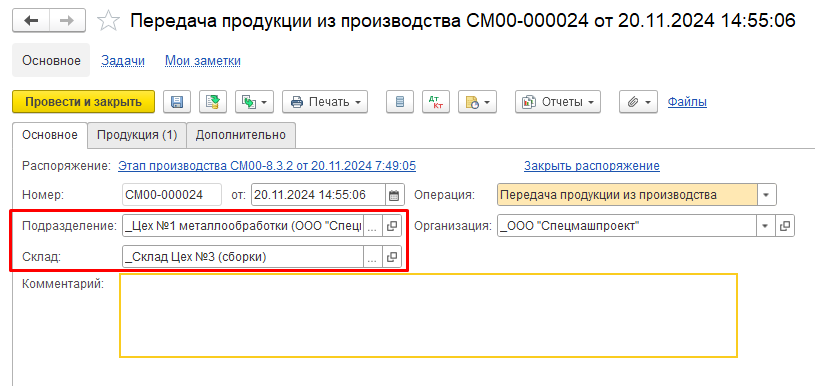This screenshot has height=386, width=815.
Task: Open the create-based-on dropdown icon
Action: 254,102
